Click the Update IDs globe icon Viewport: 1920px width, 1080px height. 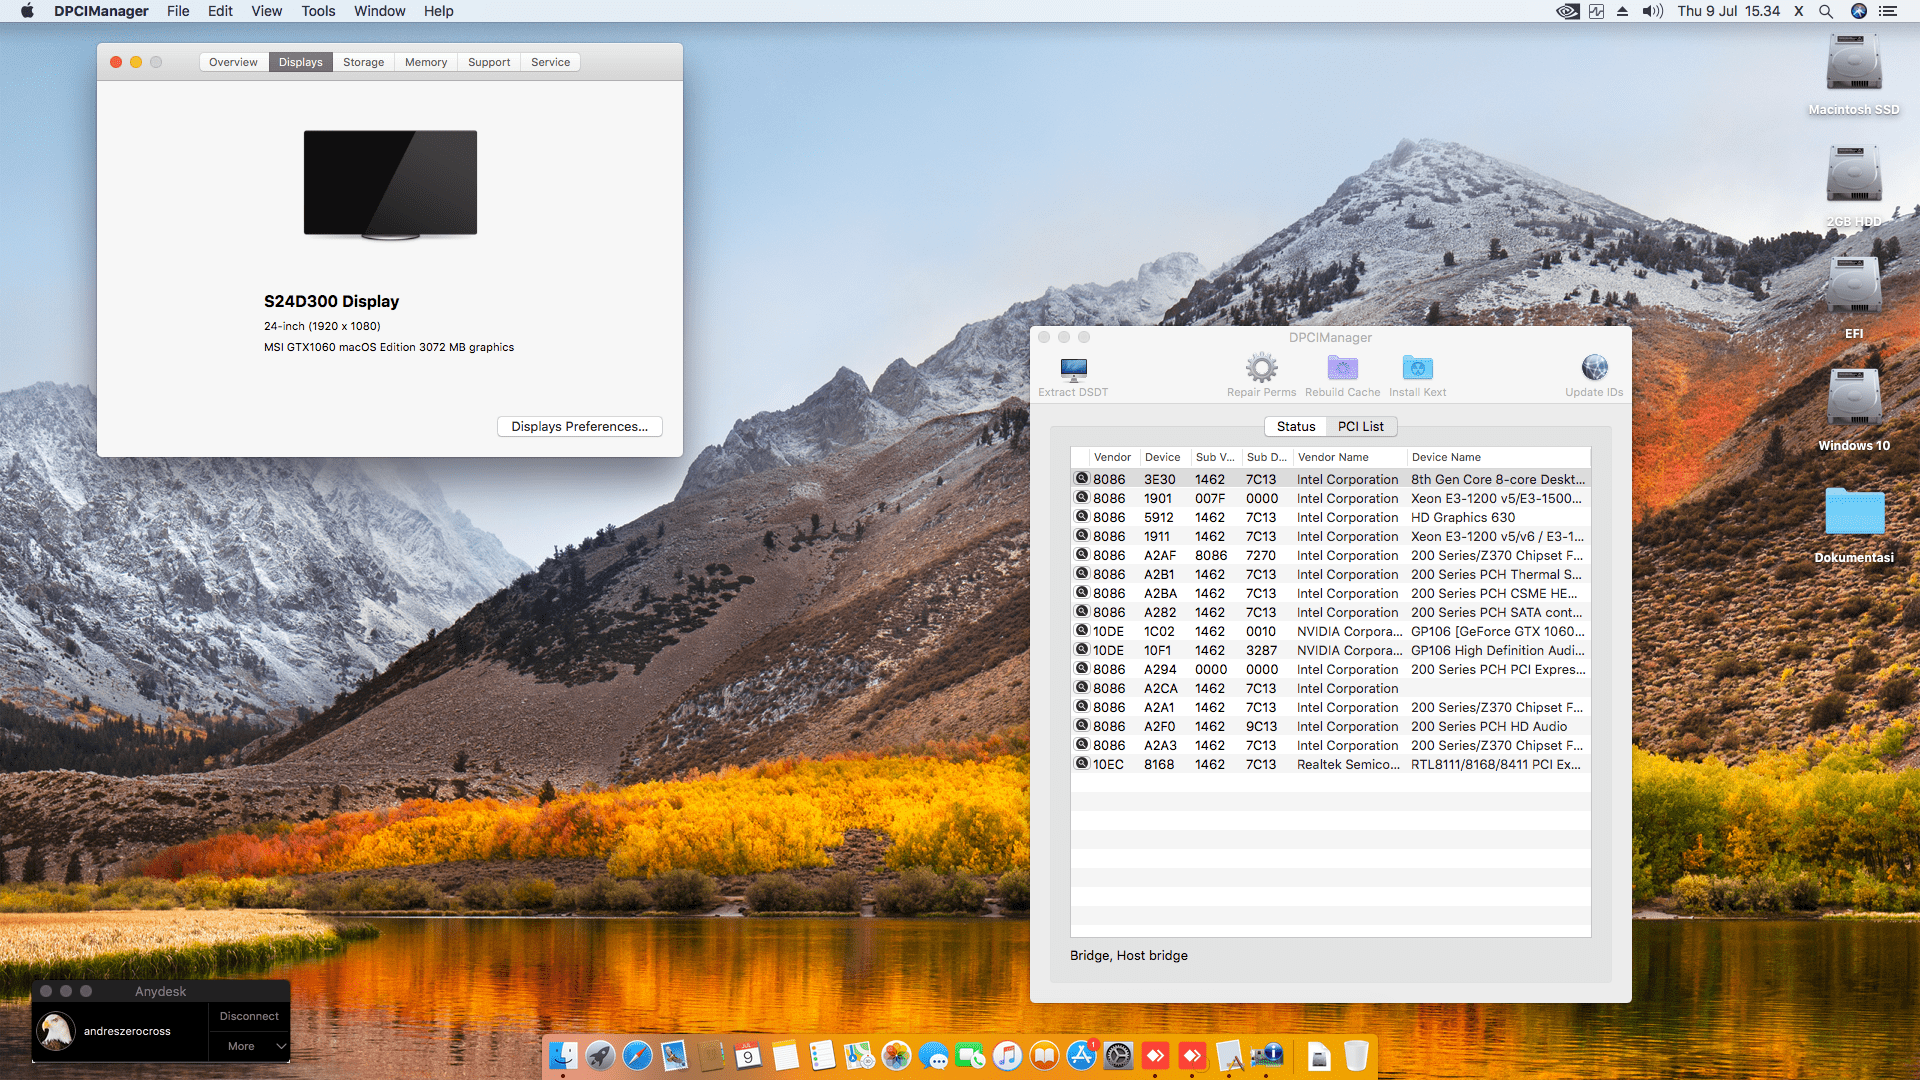[x=1594, y=368]
